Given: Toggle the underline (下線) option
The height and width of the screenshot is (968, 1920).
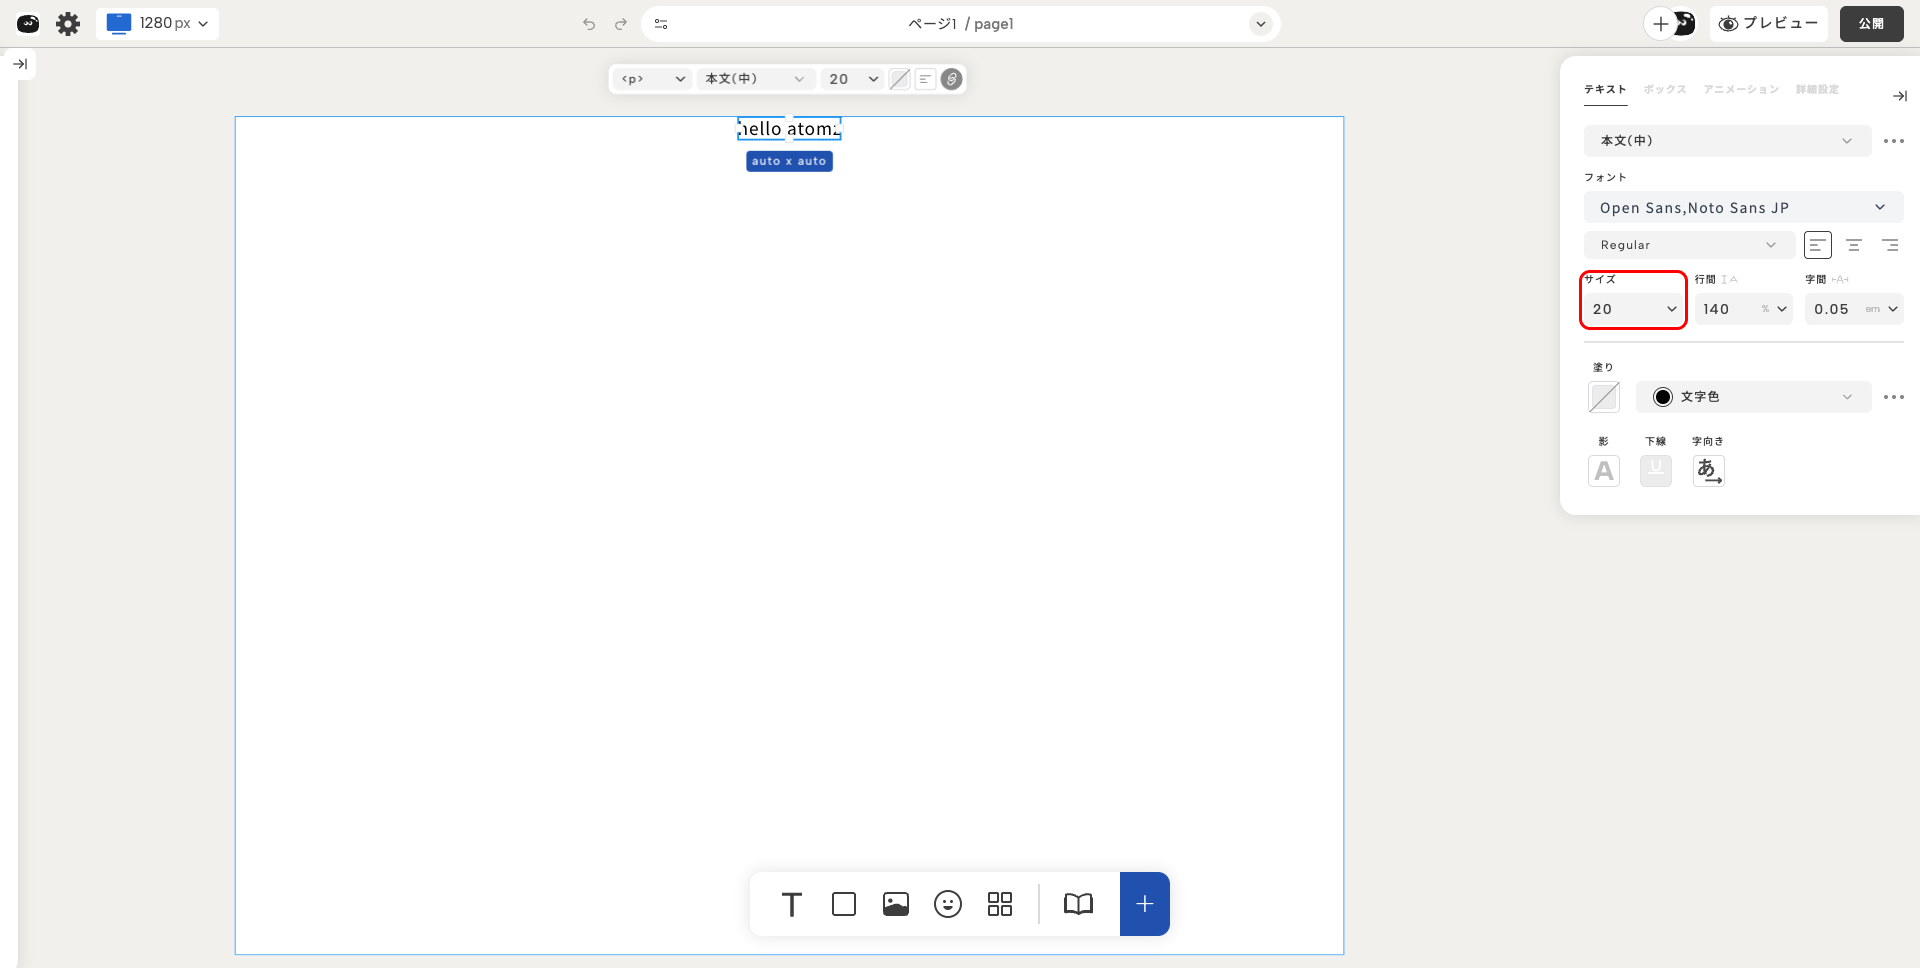Looking at the screenshot, I should click(x=1655, y=470).
